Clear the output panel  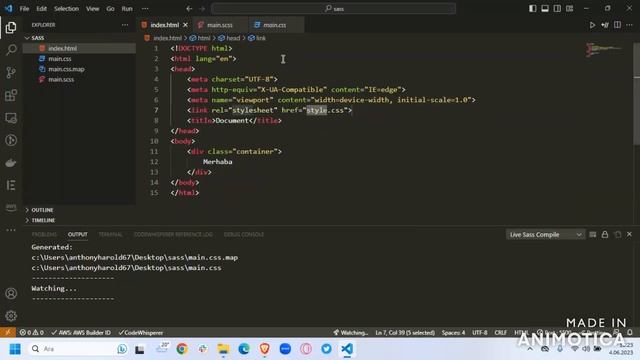pyautogui.click(x=593, y=234)
